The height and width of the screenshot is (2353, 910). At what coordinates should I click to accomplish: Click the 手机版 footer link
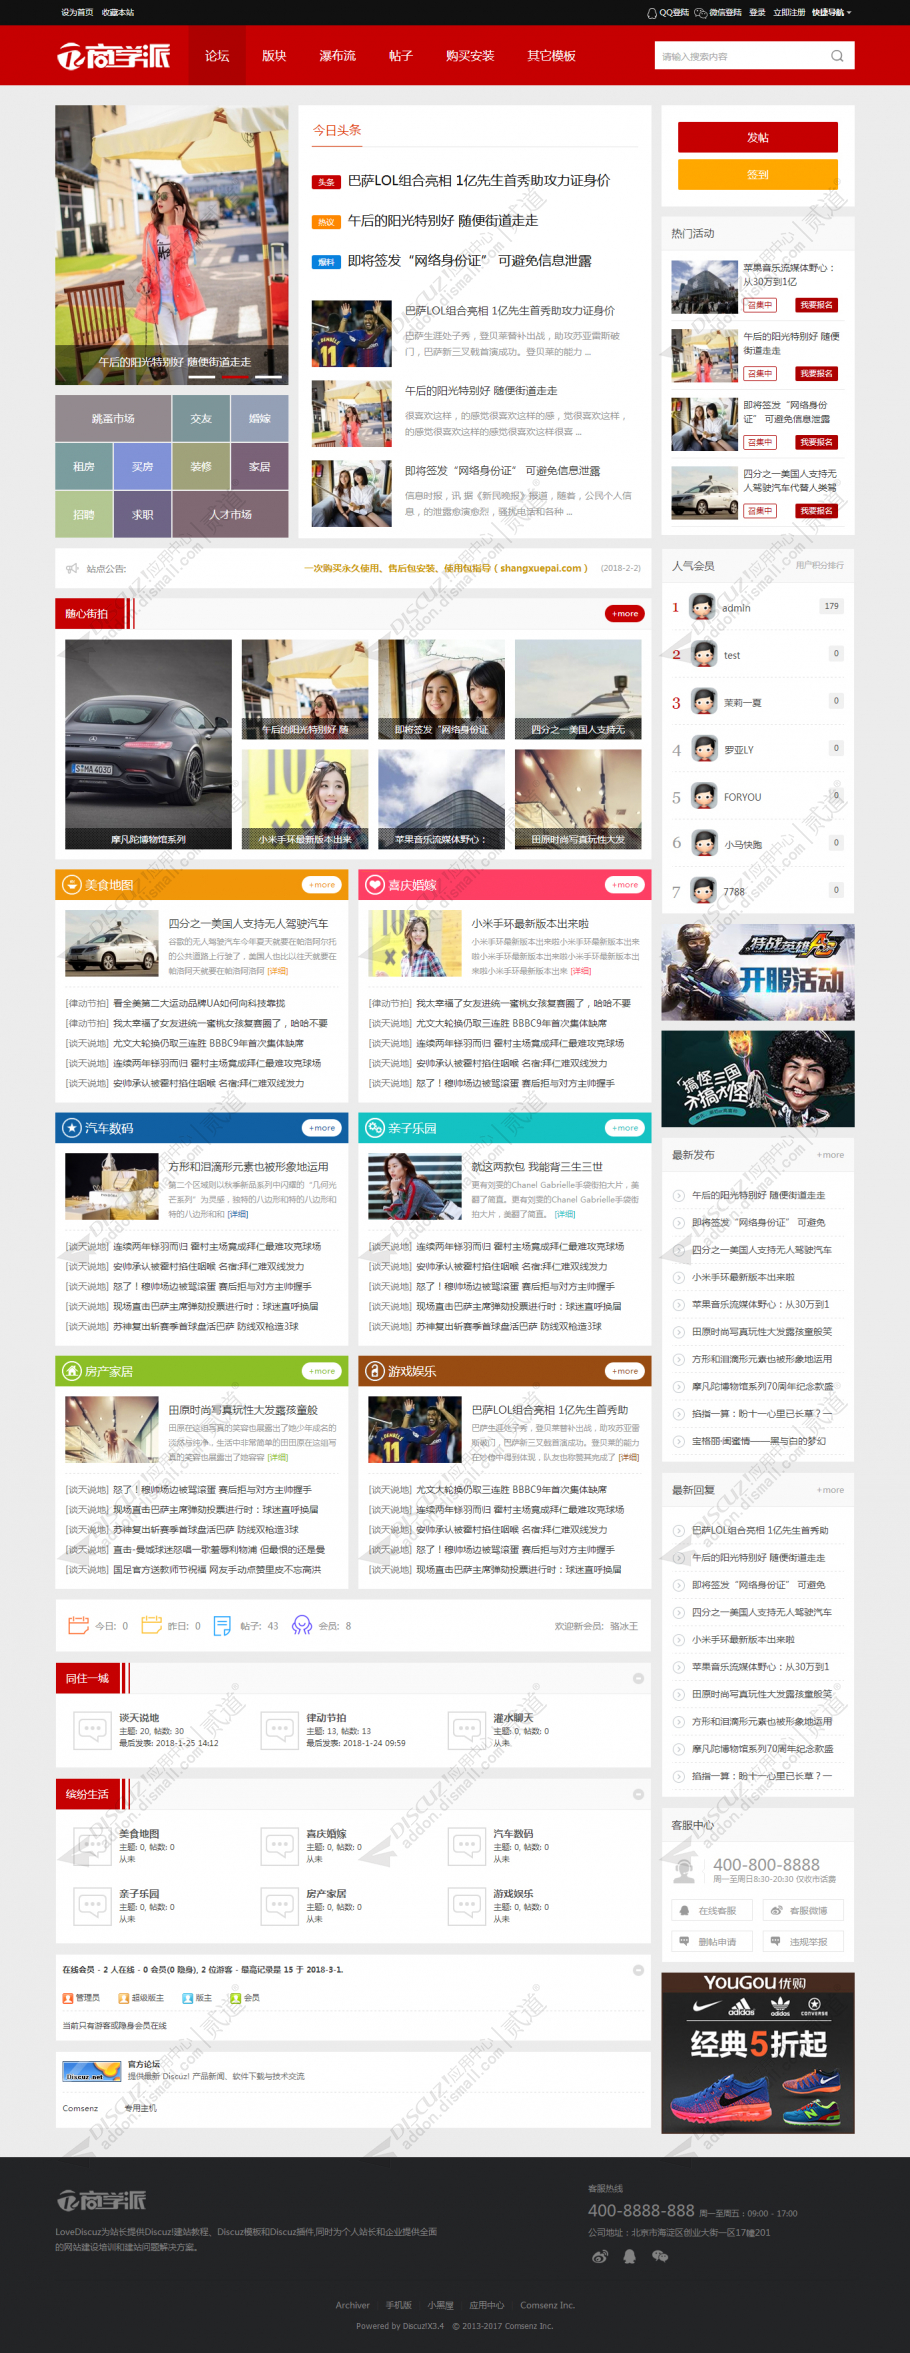(x=399, y=2305)
